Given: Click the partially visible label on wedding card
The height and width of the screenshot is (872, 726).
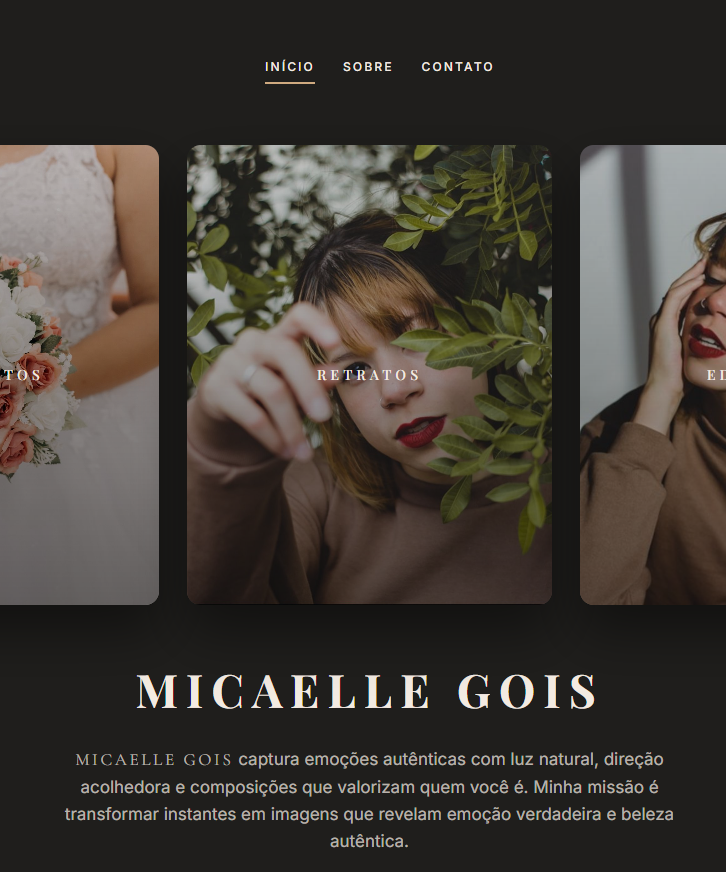Looking at the screenshot, I should [21, 375].
